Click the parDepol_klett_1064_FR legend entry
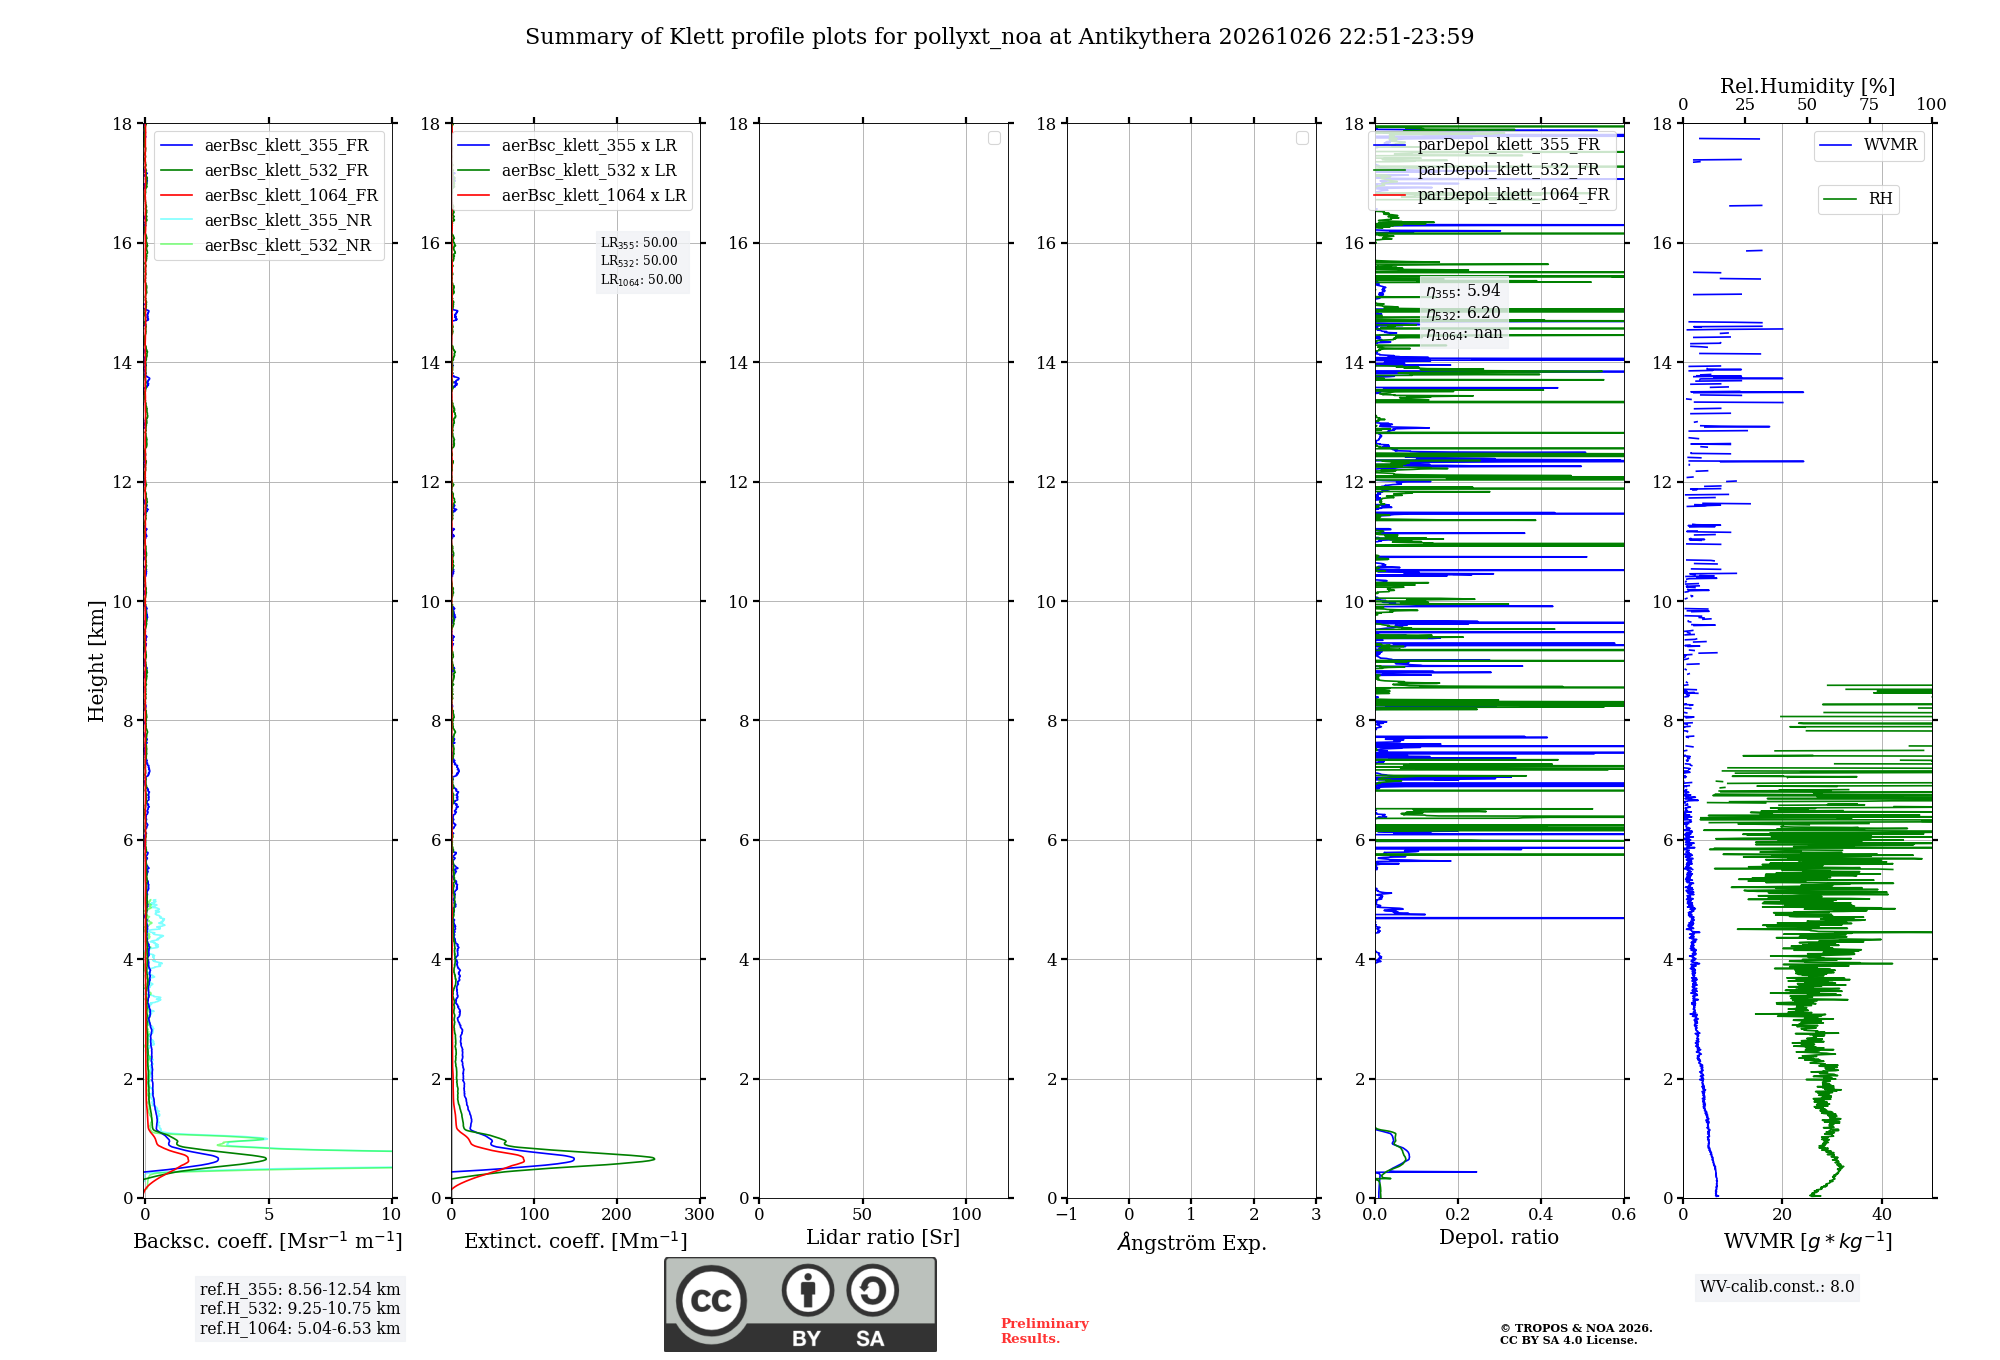 [x=1492, y=194]
